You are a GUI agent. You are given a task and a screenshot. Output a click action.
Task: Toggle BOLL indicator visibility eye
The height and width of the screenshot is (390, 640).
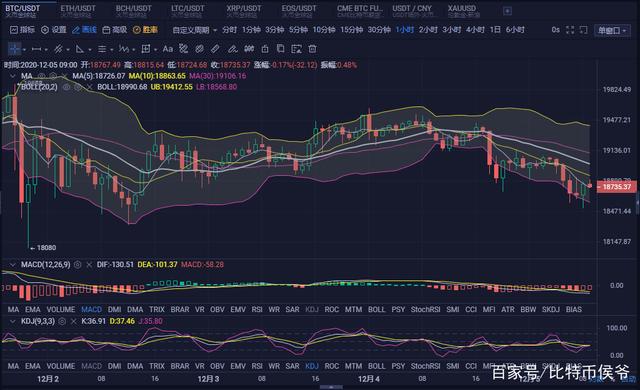(x=66, y=87)
